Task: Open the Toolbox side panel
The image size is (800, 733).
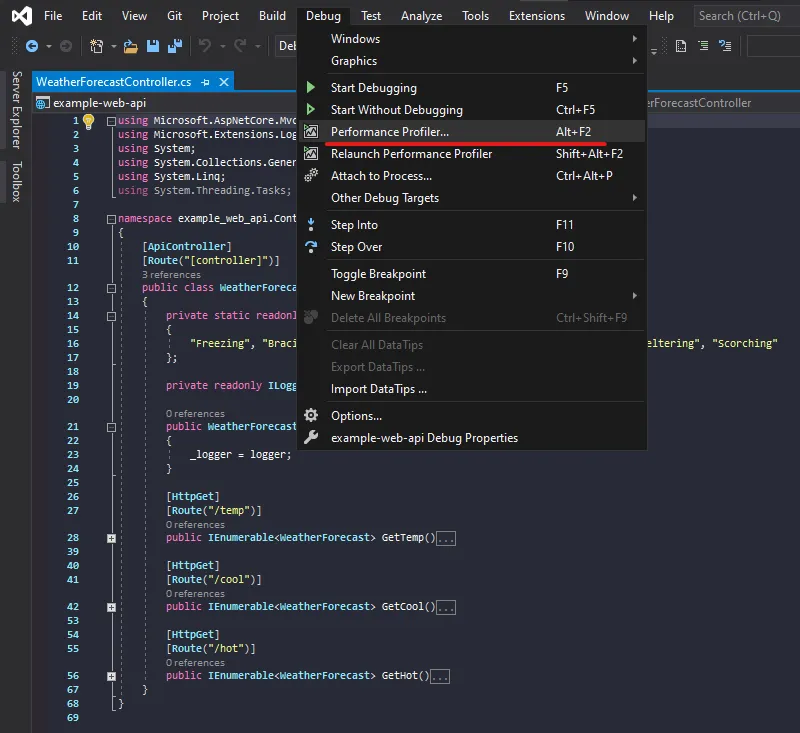Action: click(x=16, y=182)
